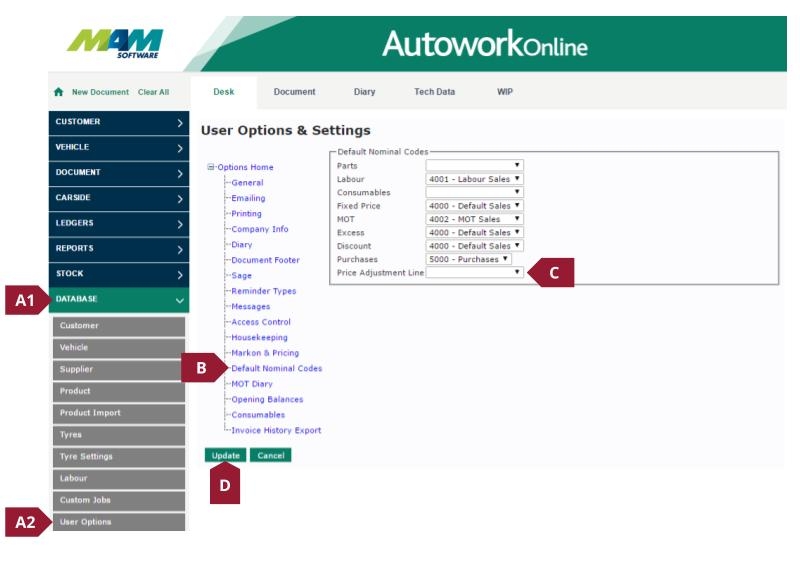Open the Parts nominal code dropdown
Viewport: 800px width, 562px height.
coord(474,165)
